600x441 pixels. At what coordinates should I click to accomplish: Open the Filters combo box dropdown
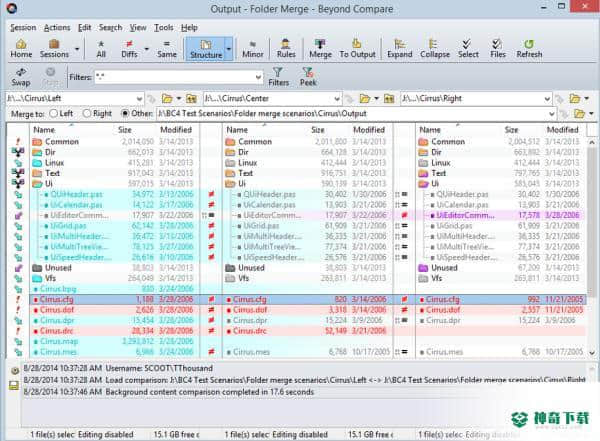[x=258, y=77]
